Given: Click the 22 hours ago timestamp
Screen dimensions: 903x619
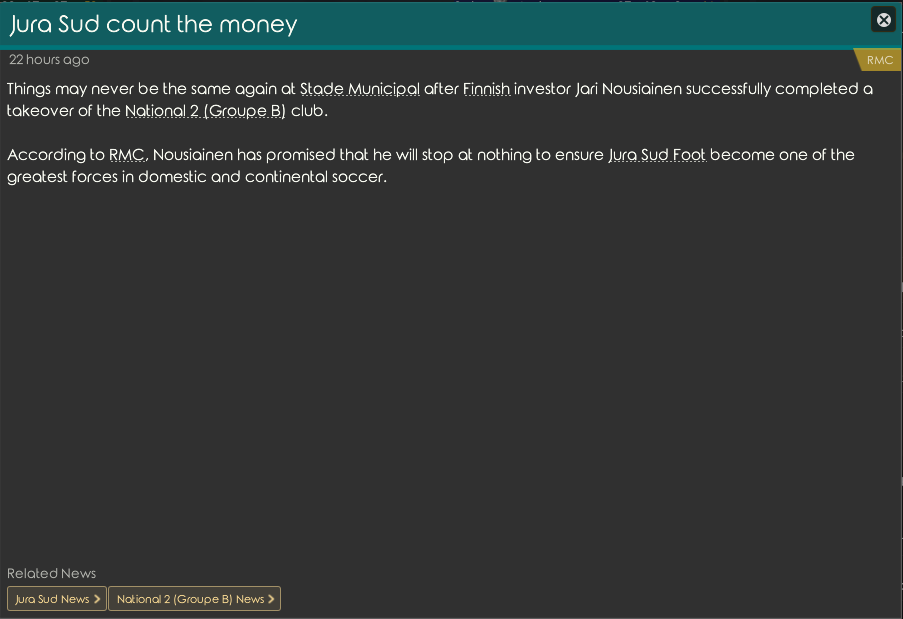Looking at the screenshot, I should pyautogui.click(x=49, y=59).
